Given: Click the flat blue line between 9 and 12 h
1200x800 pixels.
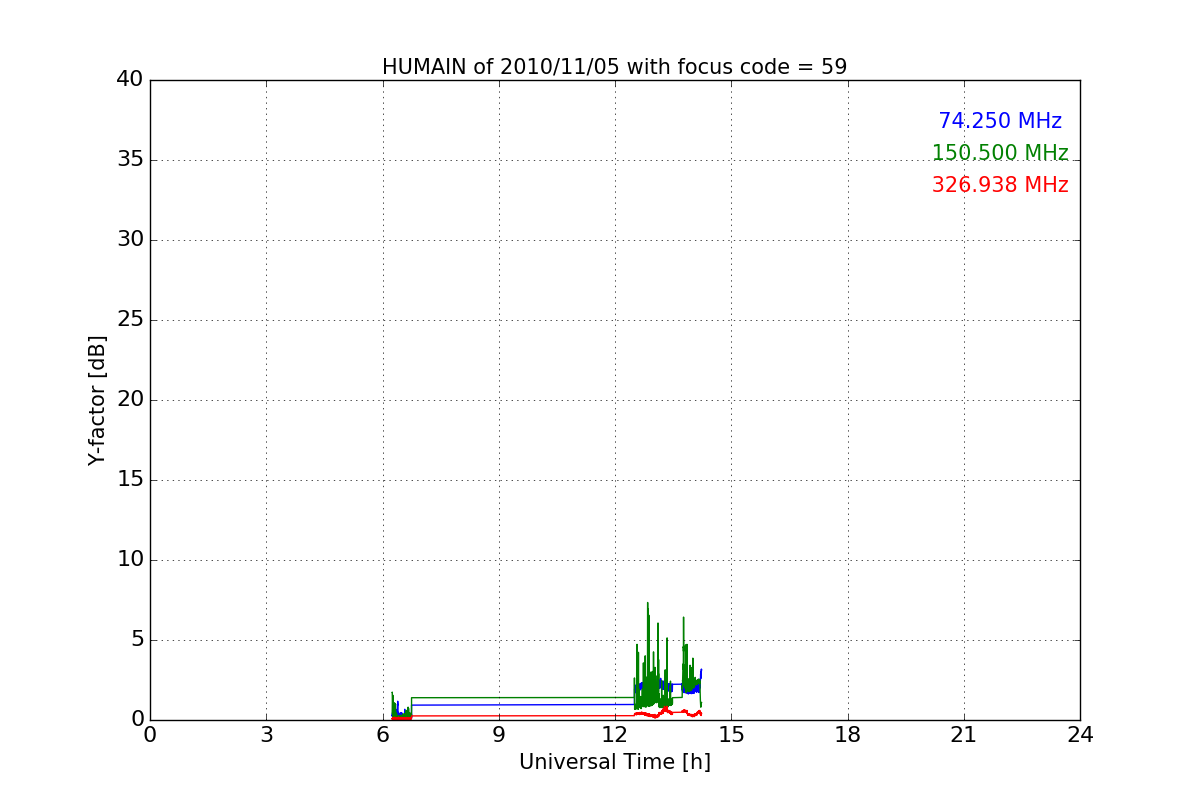Looking at the screenshot, I should click(x=557, y=704).
